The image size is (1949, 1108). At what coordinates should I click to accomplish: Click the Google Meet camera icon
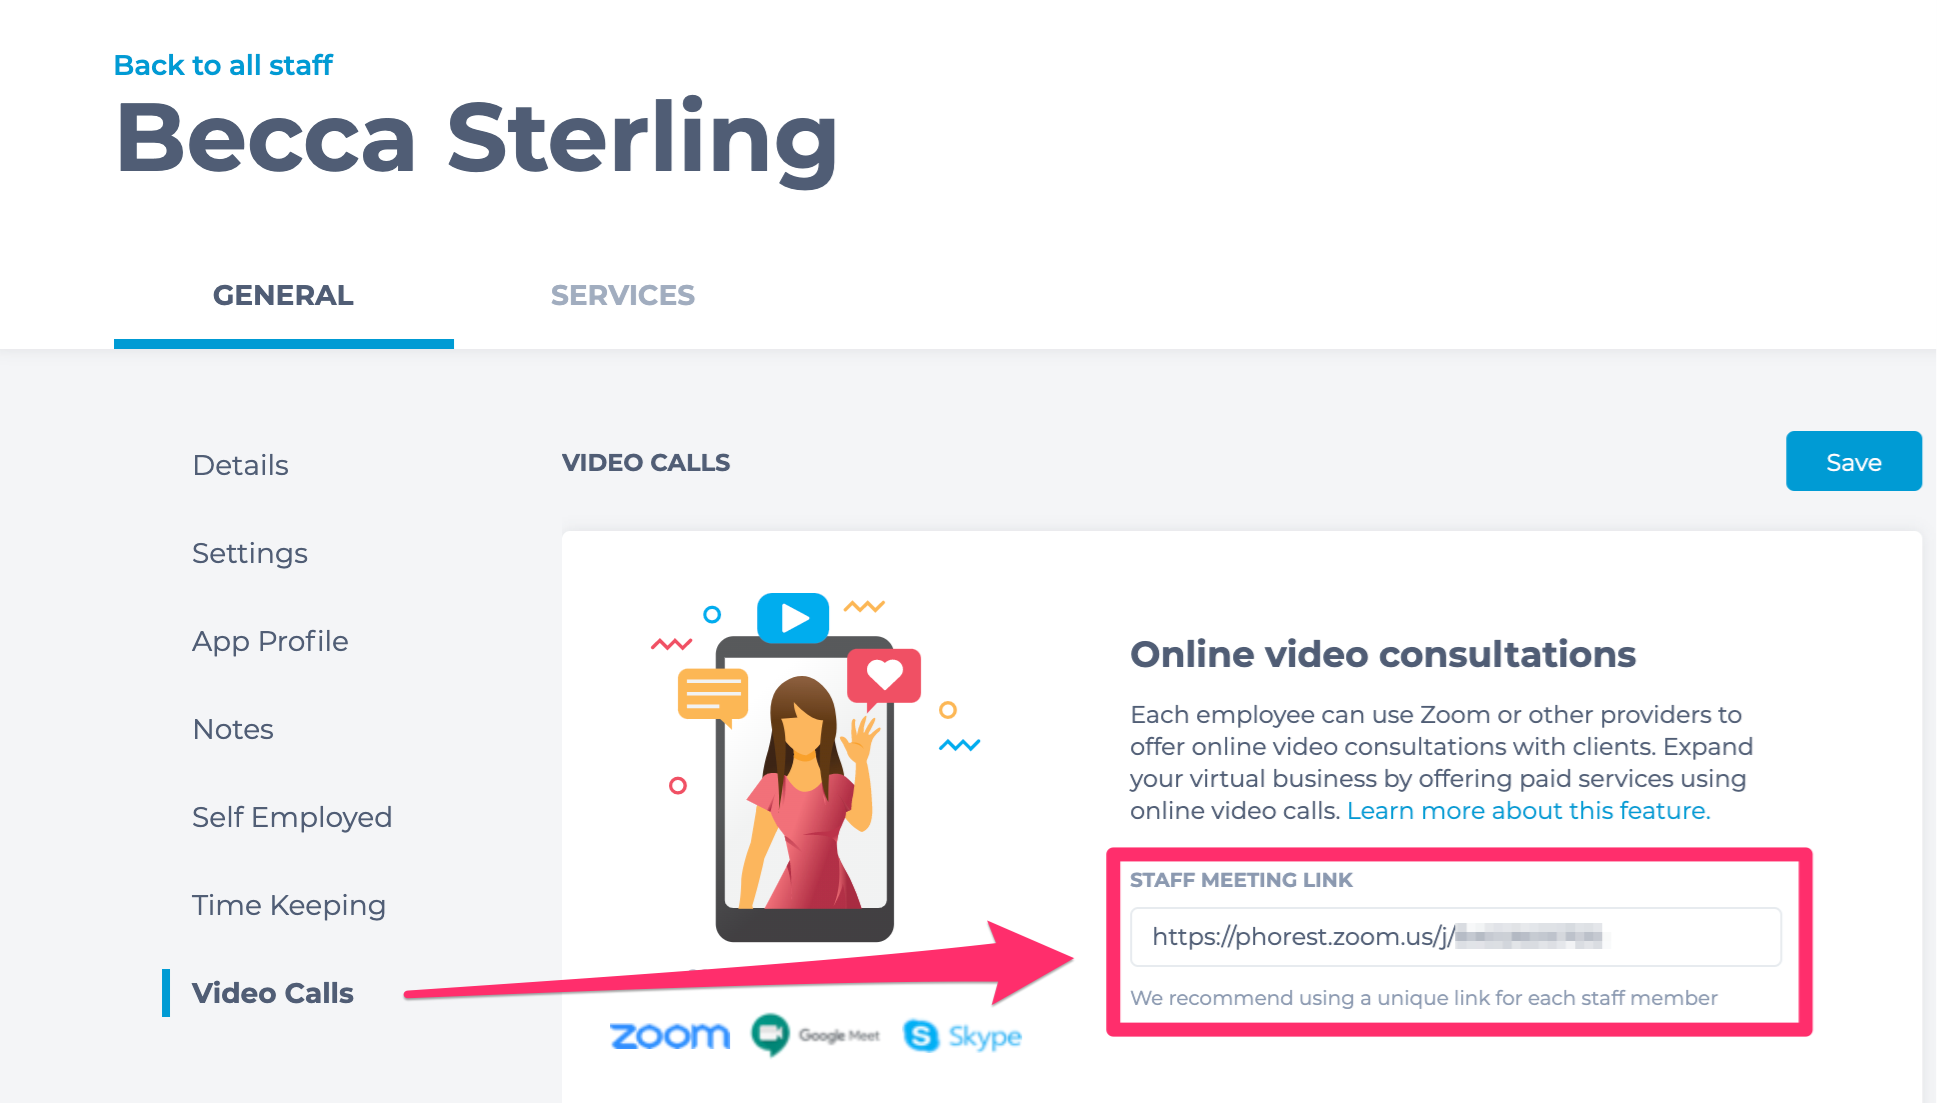pos(770,1034)
